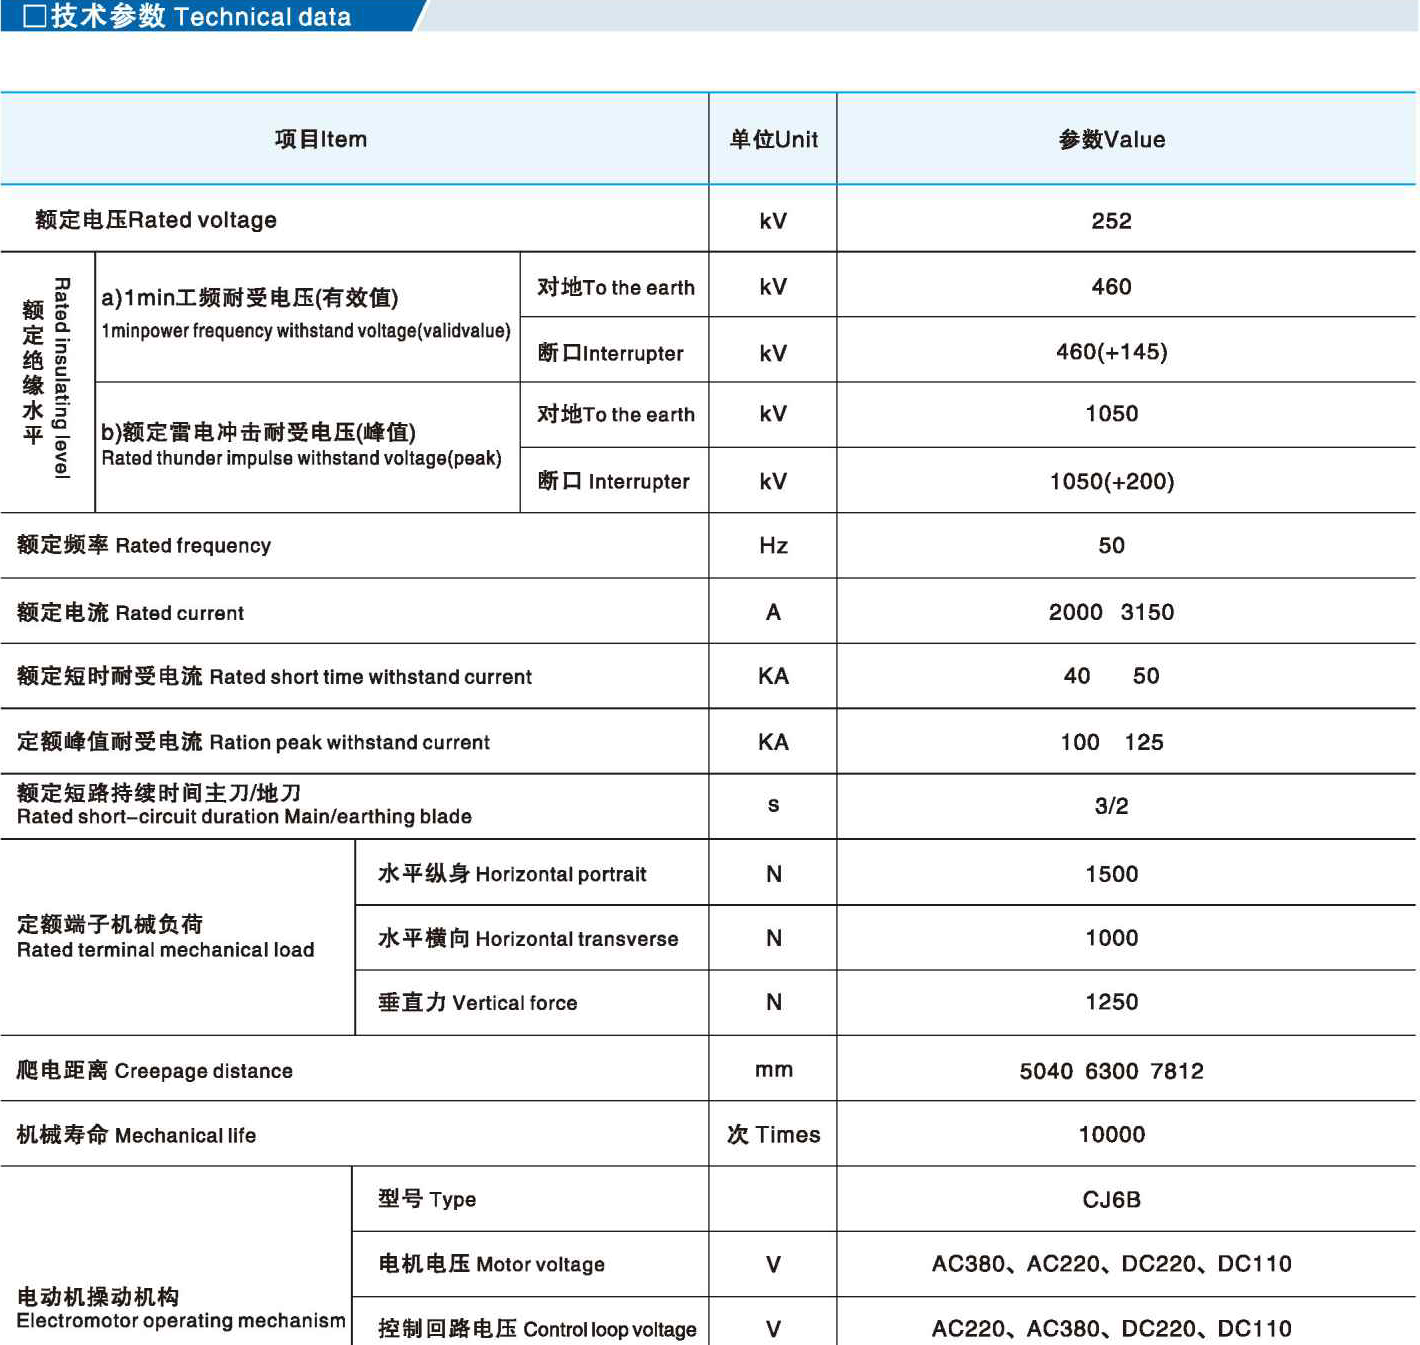Click the 次 Times unit cell
This screenshot has width=1420, height=1345.
click(x=773, y=1135)
